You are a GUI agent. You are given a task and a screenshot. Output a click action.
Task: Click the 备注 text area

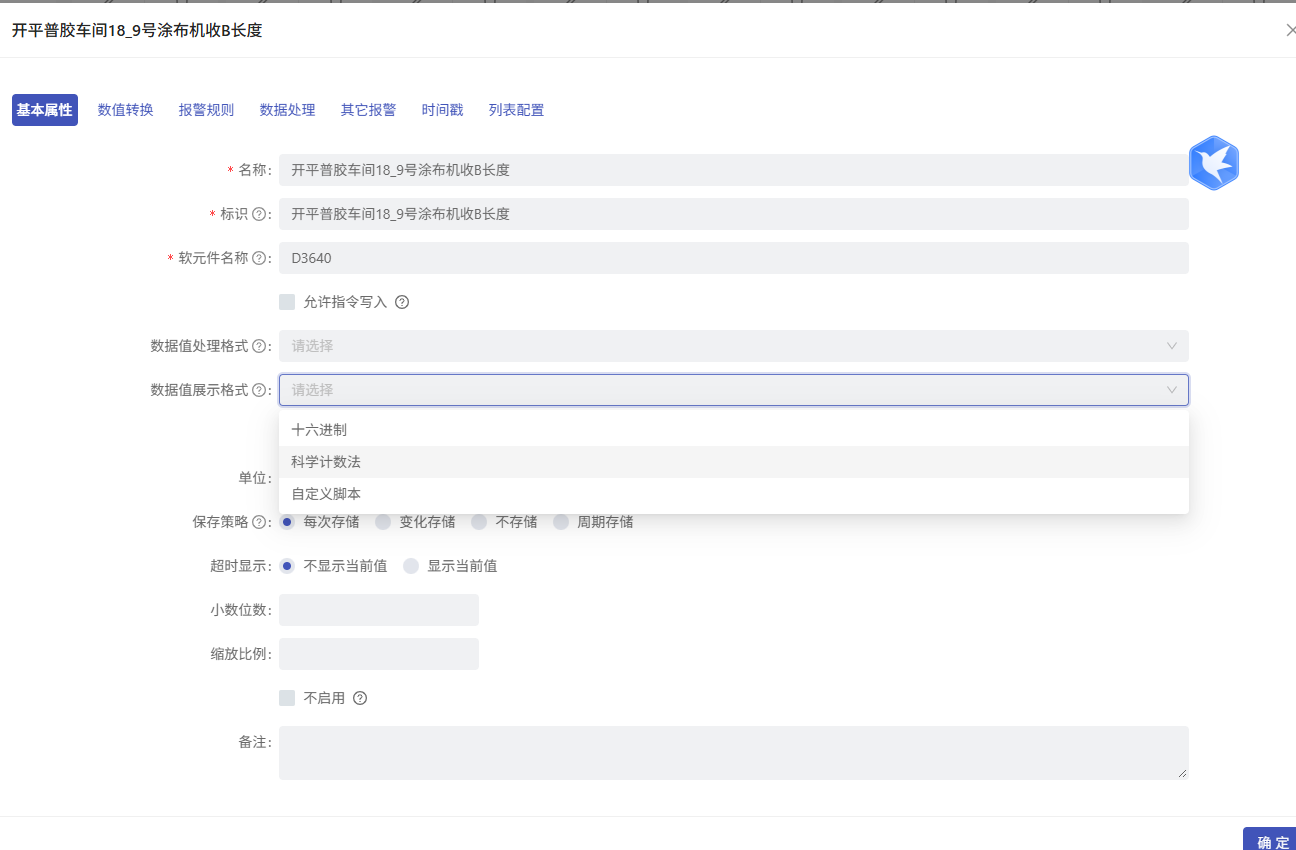(734, 753)
